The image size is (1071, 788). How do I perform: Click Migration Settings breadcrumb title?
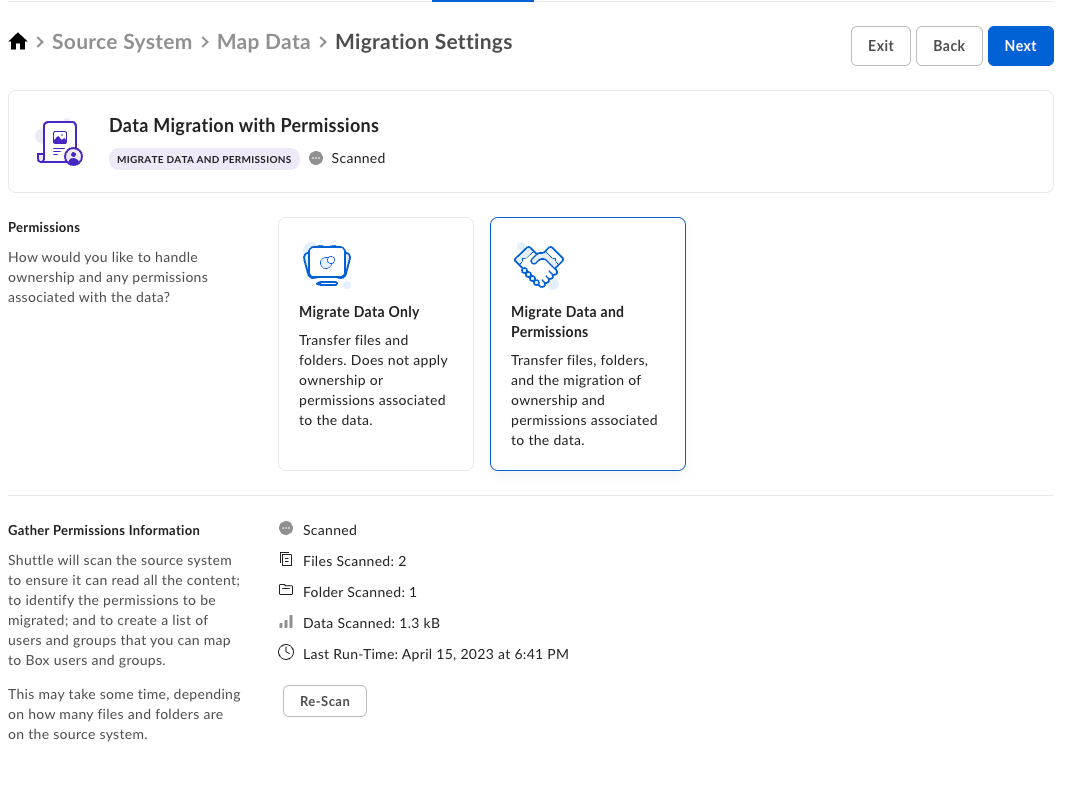click(423, 42)
